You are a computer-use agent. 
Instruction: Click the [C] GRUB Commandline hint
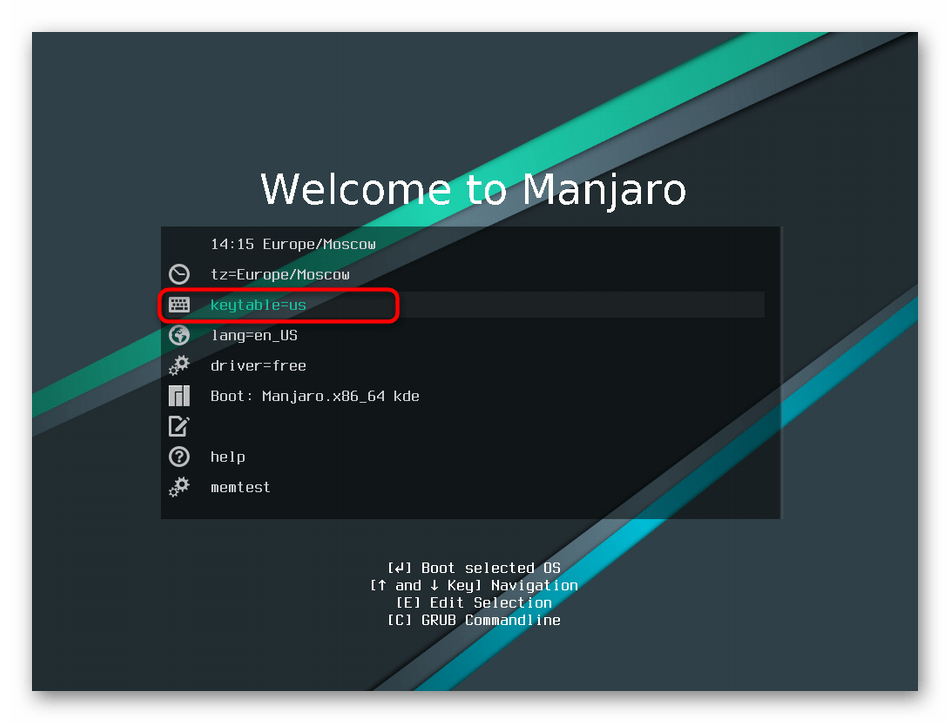474,620
